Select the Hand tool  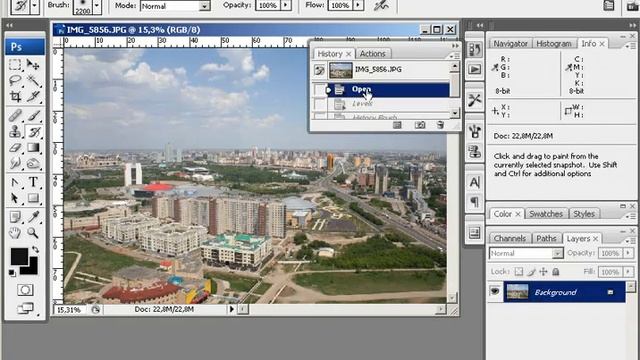[x=15, y=233]
